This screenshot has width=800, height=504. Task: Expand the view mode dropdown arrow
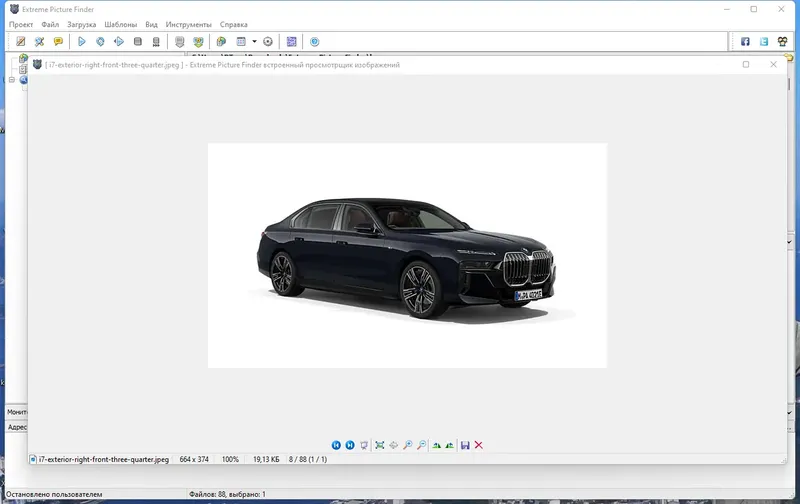[x=254, y=42]
